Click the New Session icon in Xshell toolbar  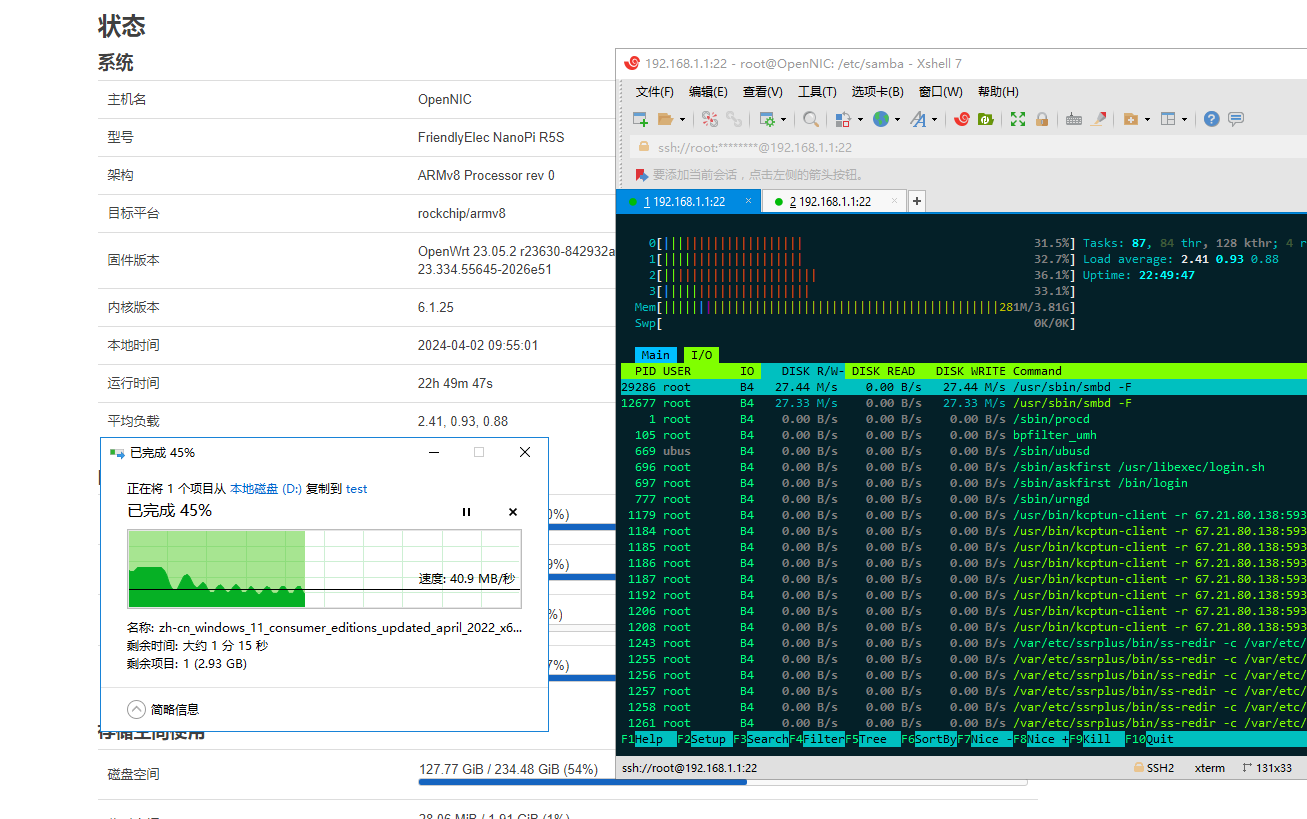(x=641, y=119)
